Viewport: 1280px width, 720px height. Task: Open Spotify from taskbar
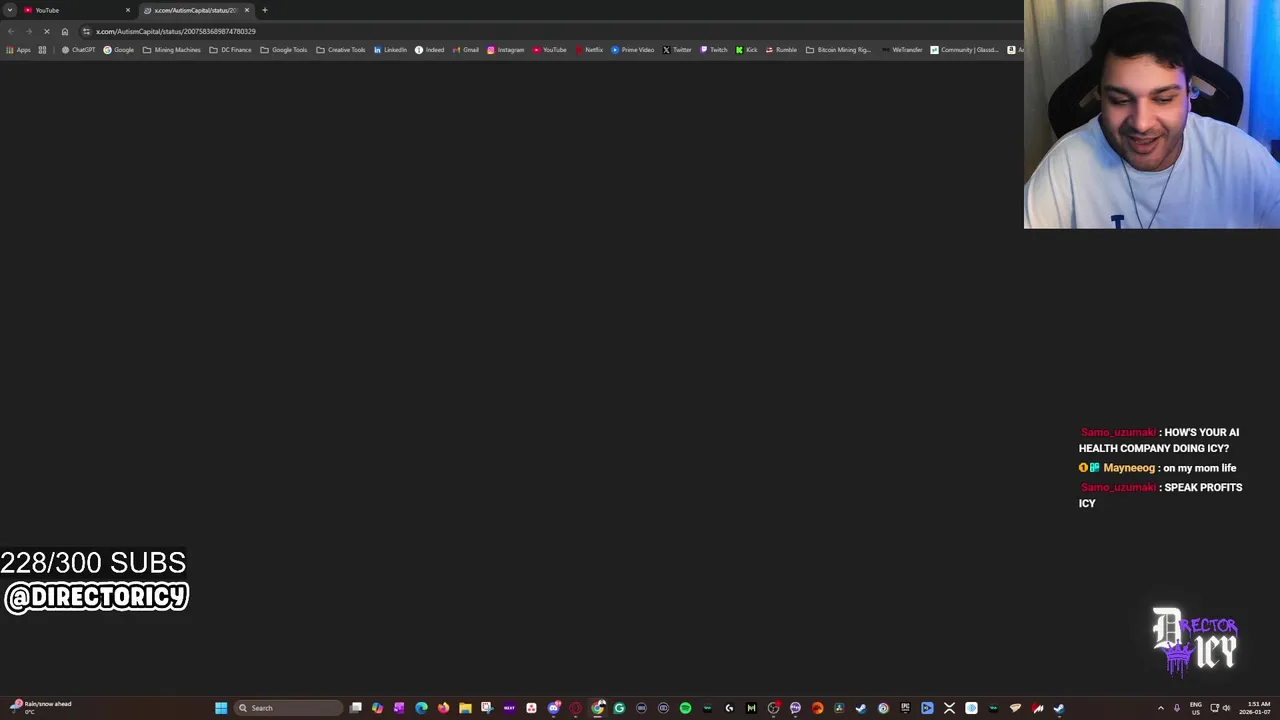pyautogui.click(x=685, y=708)
